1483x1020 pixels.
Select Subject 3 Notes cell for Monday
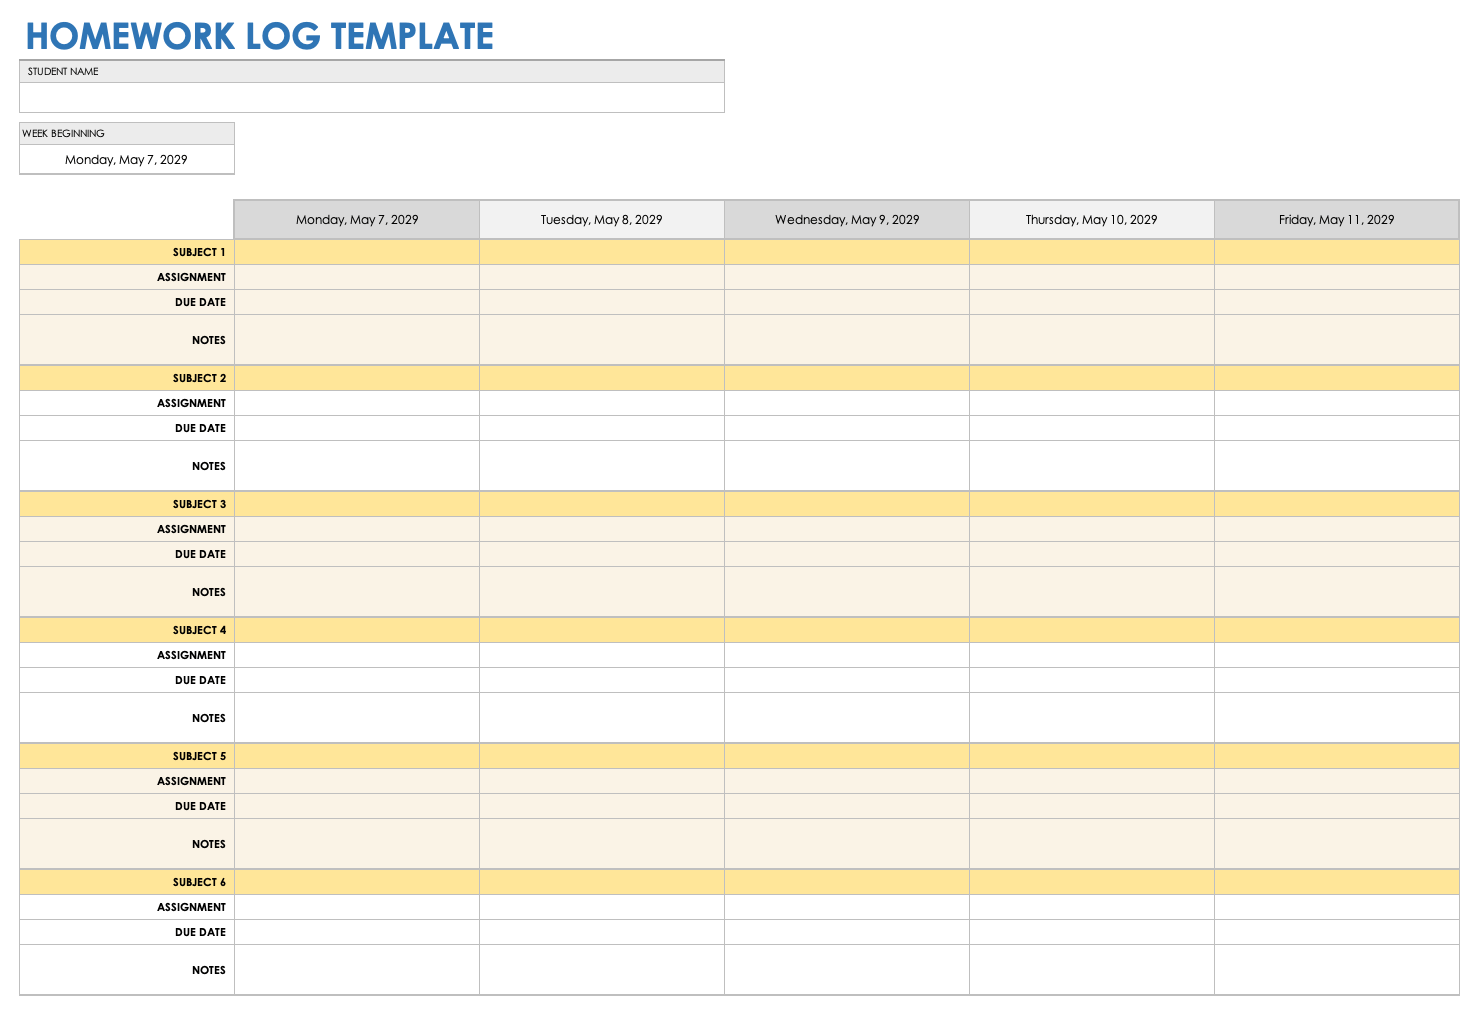coord(357,592)
